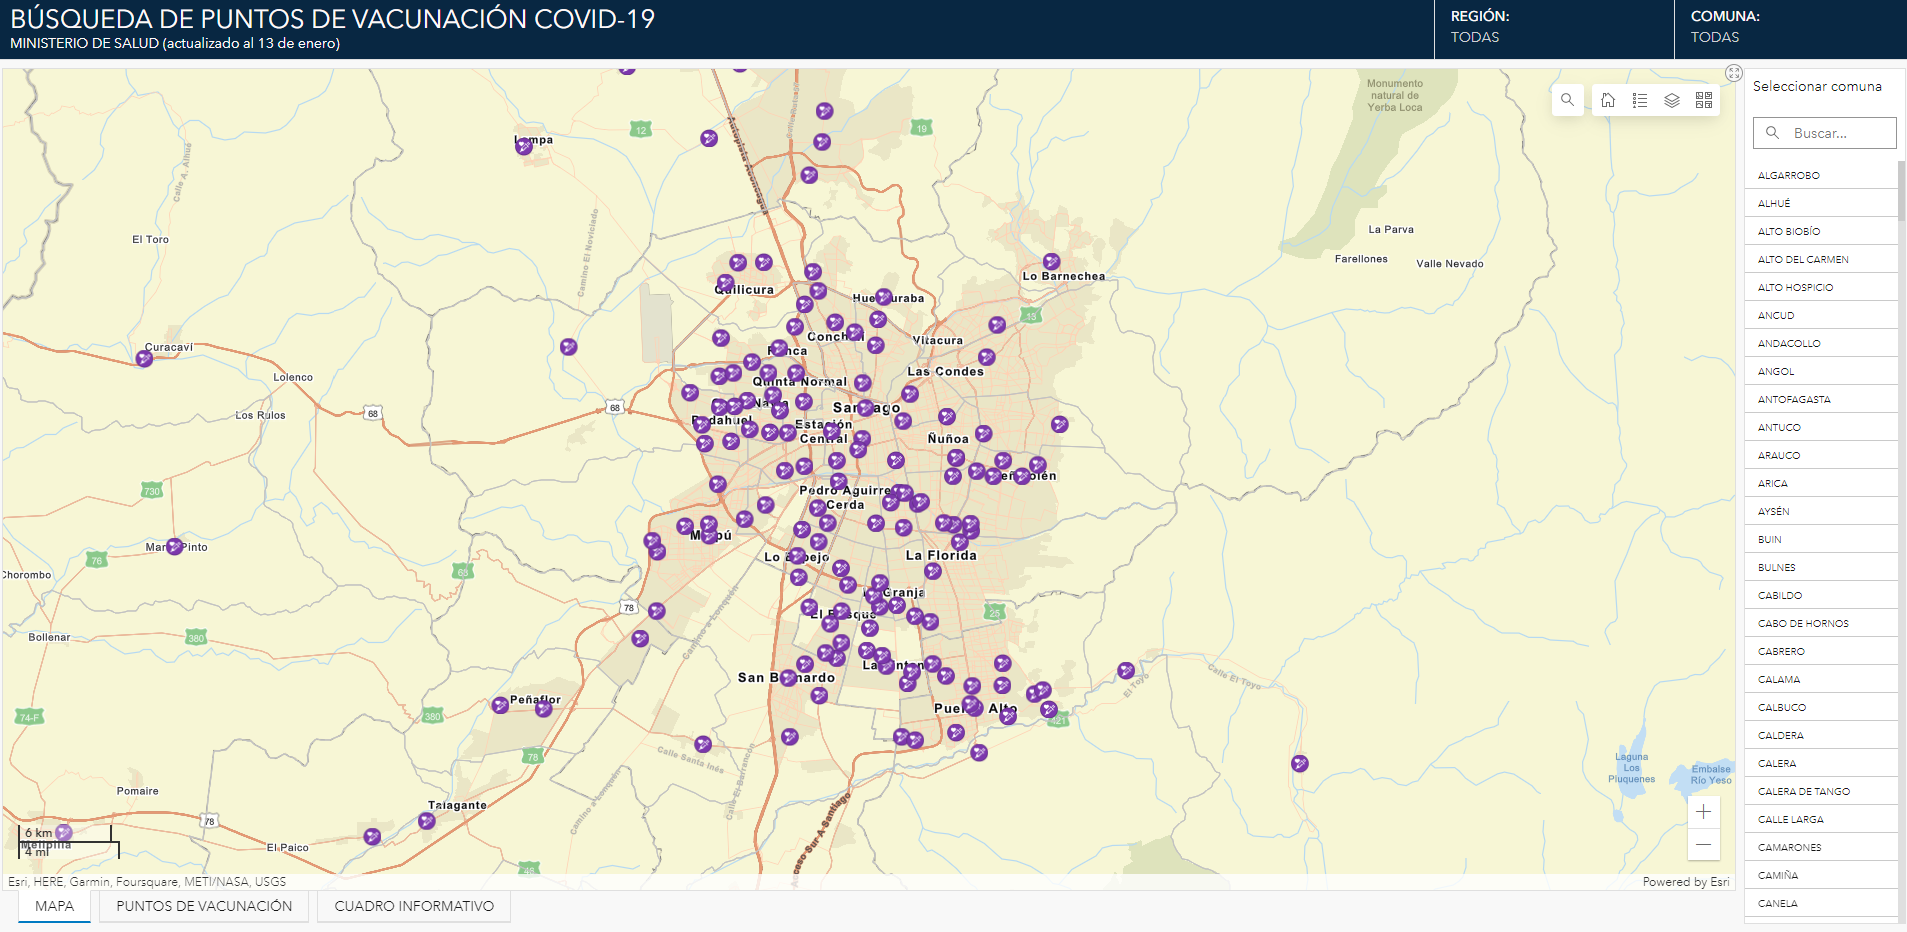The image size is (1907, 932).
Task: Open the map layers list
Action: [x=1672, y=100]
